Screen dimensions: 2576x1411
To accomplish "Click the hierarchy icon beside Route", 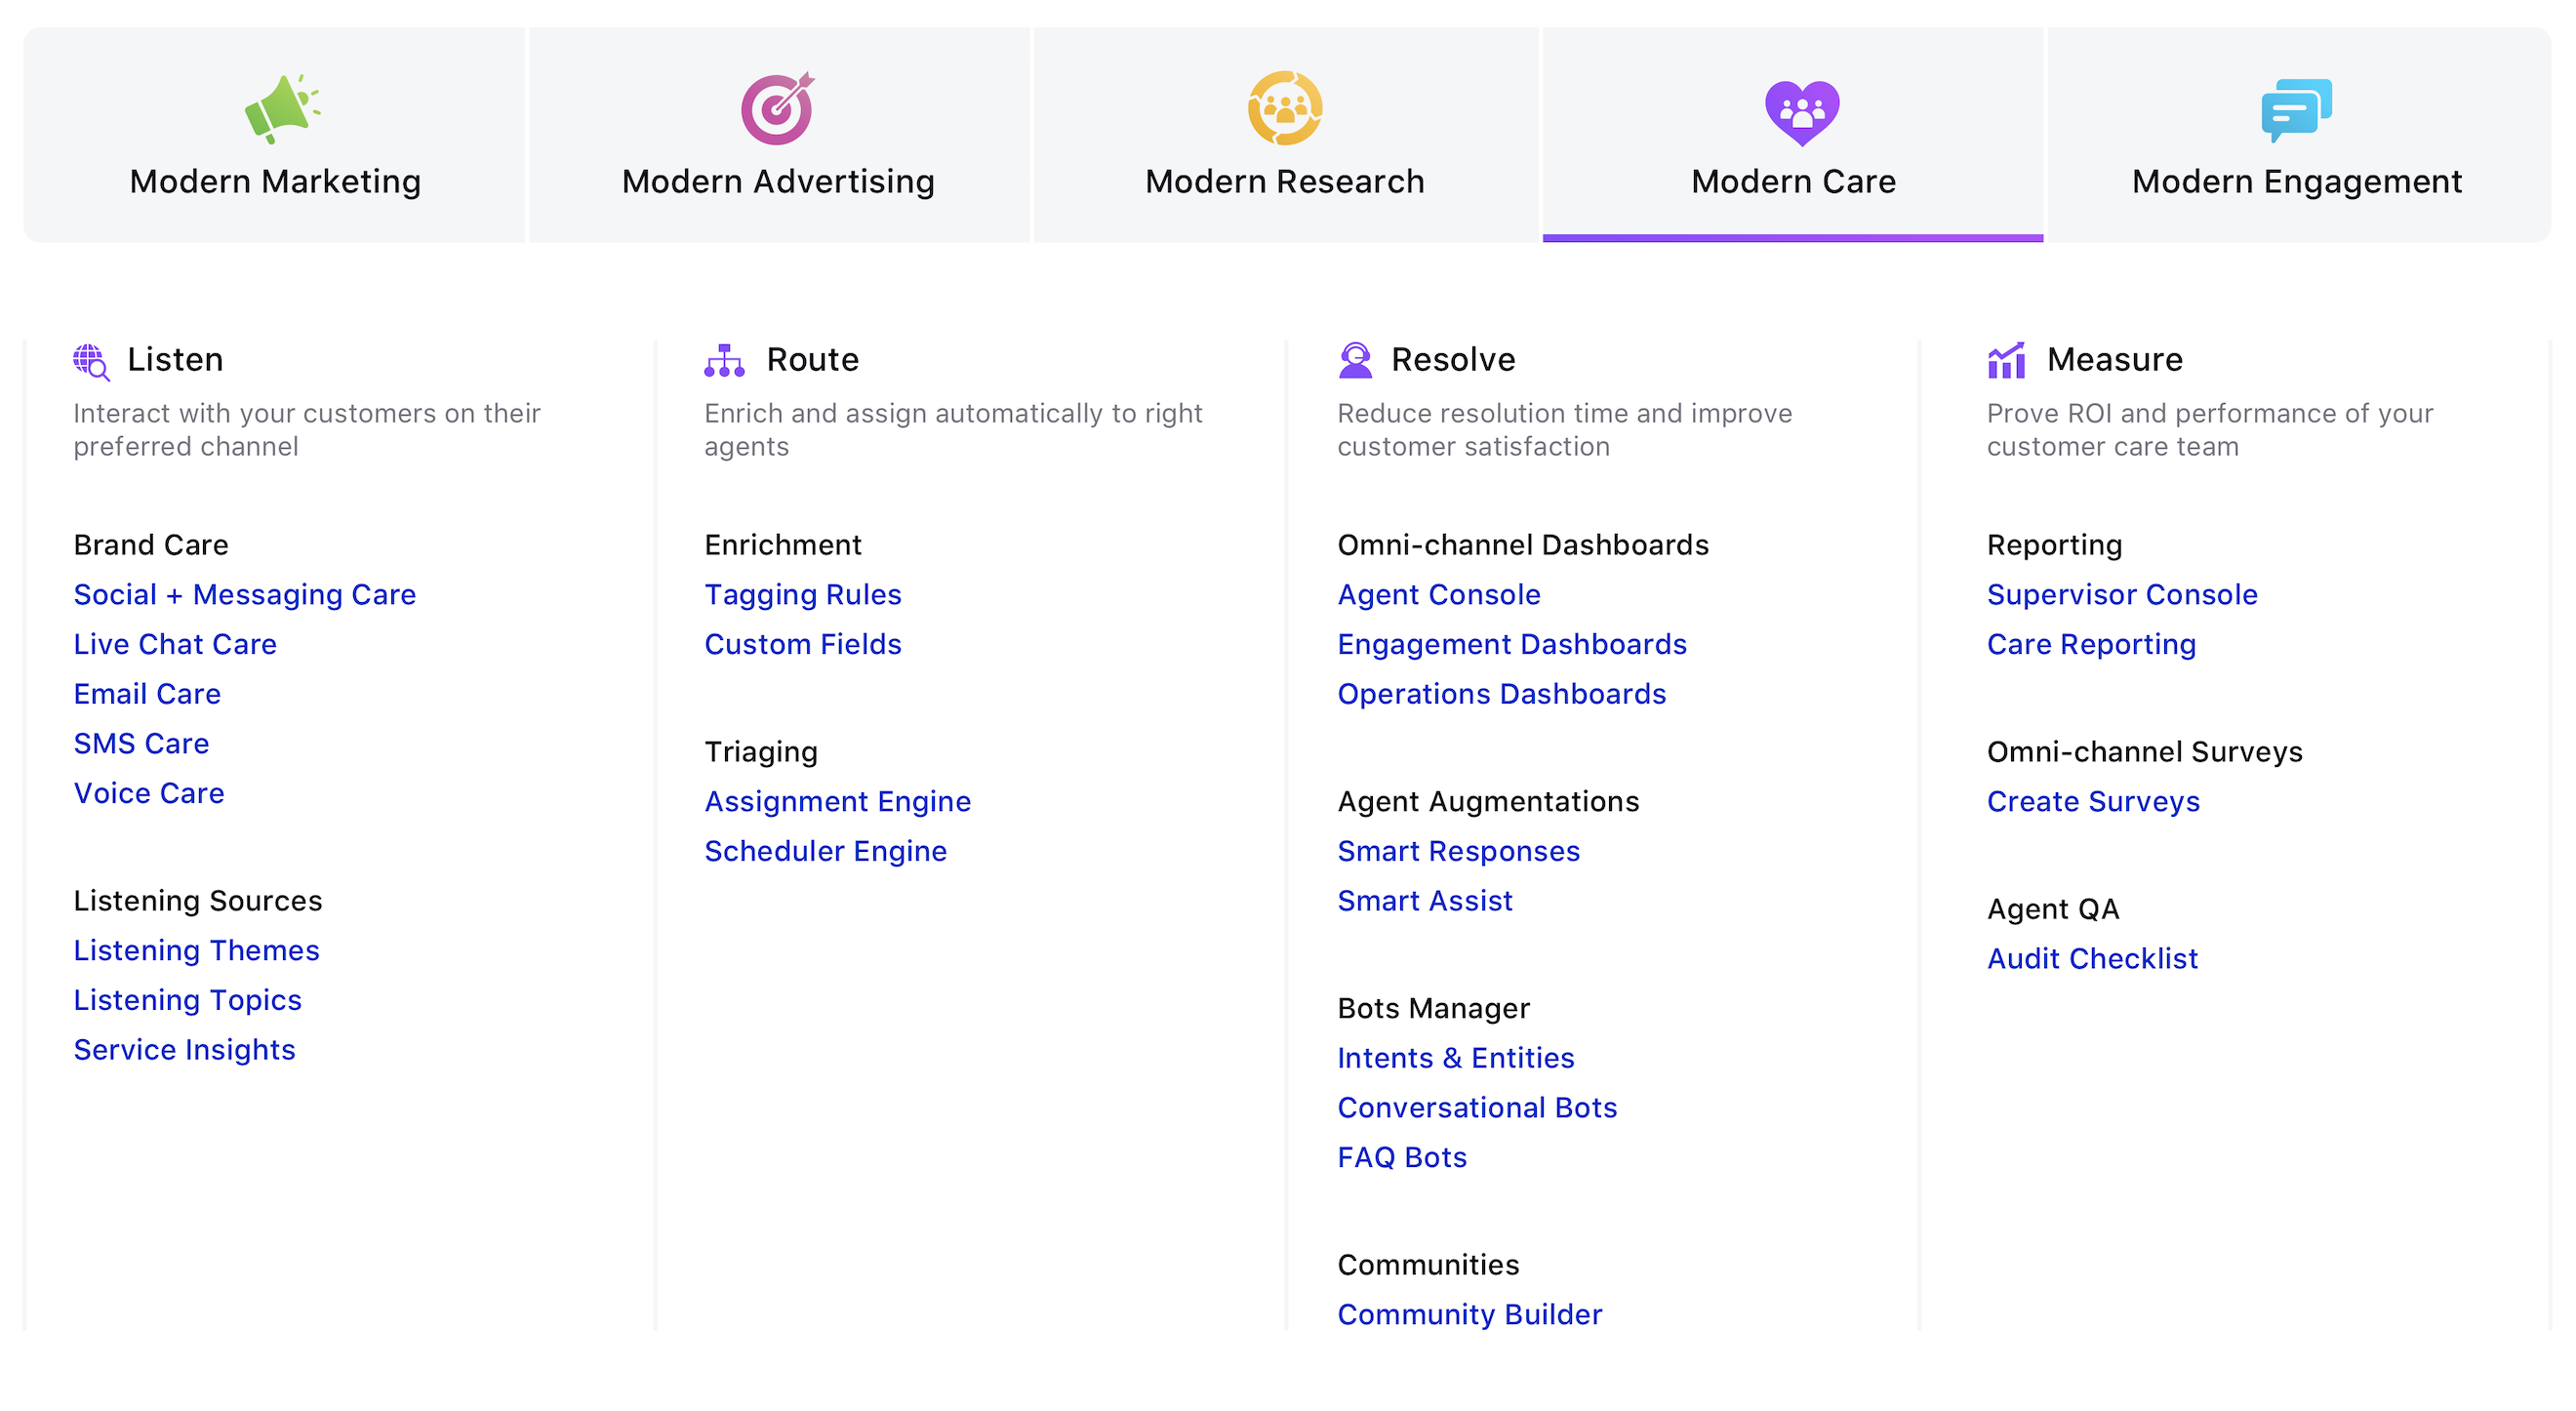I will point(724,361).
